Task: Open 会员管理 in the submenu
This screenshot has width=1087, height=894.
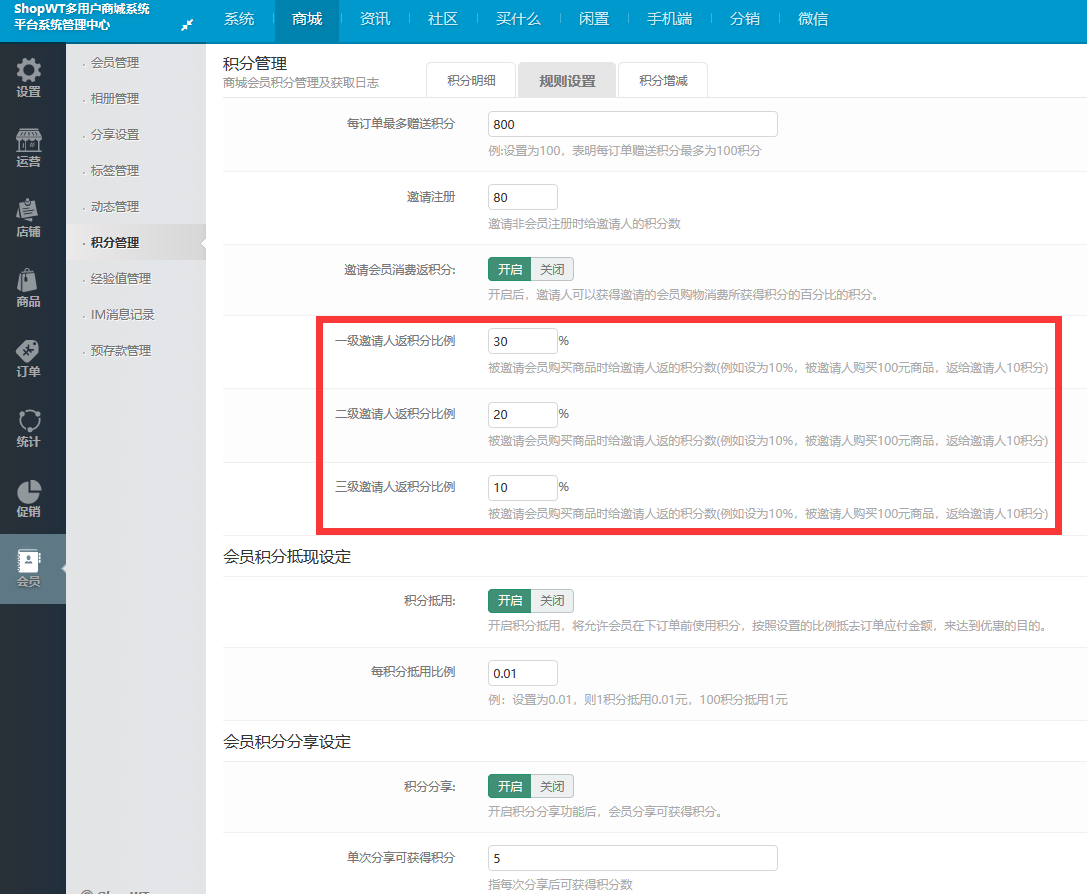Action: click(x=115, y=63)
